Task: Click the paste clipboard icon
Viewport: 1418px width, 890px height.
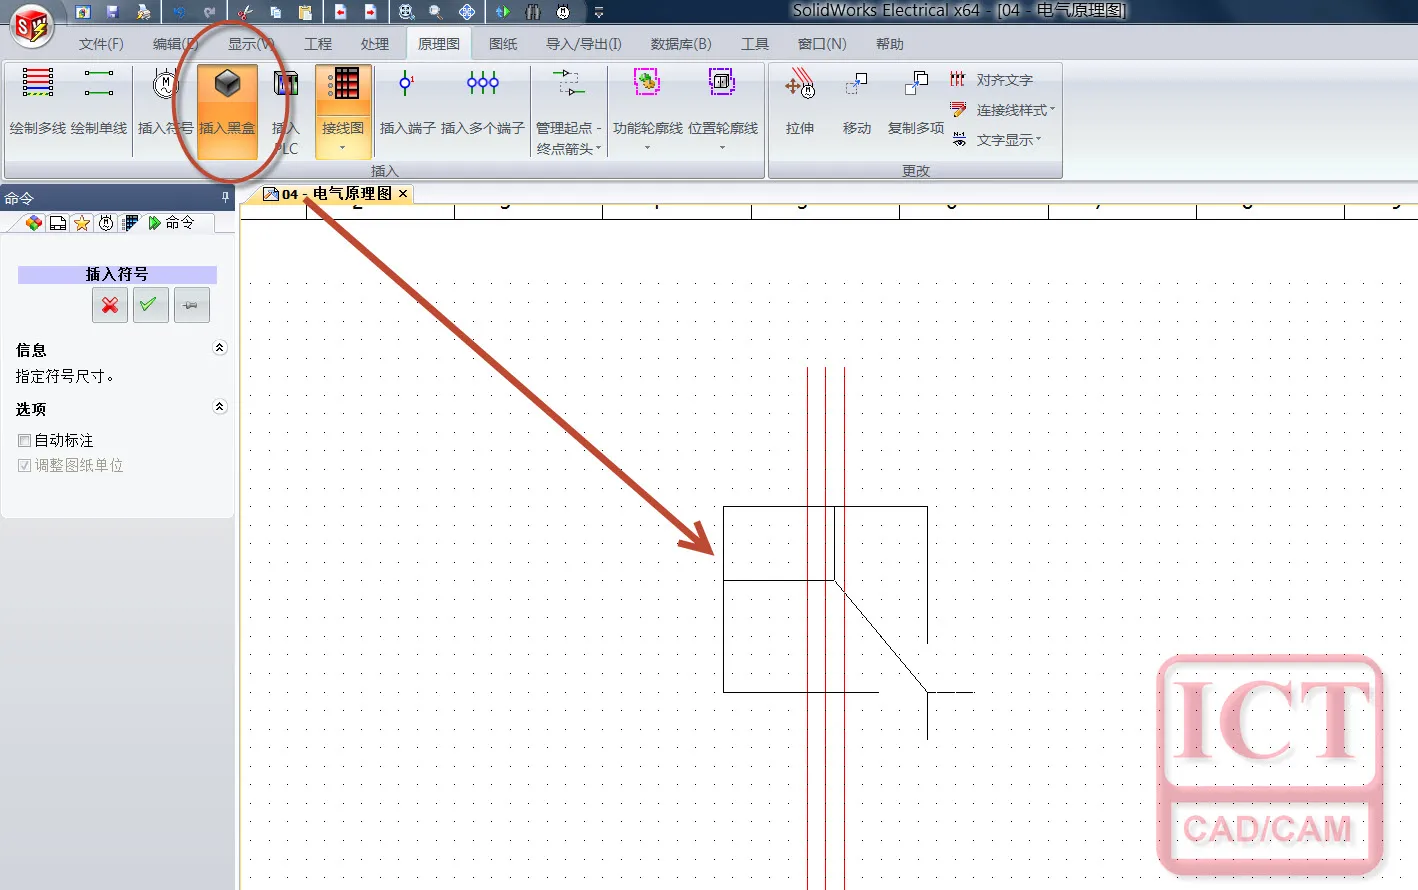Action: [305, 12]
